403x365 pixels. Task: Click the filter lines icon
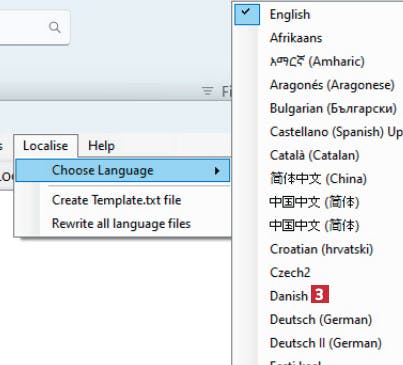pos(208,91)
